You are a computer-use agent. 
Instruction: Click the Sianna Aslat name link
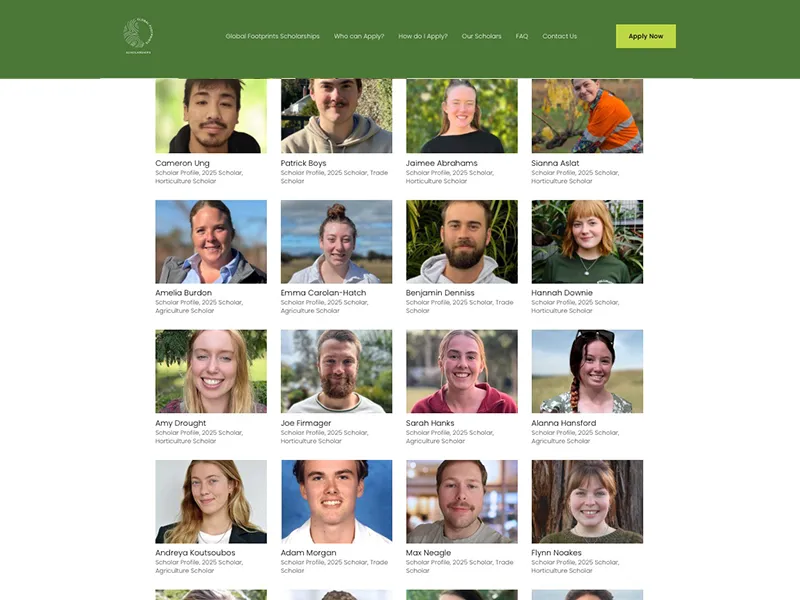(555, 163)
